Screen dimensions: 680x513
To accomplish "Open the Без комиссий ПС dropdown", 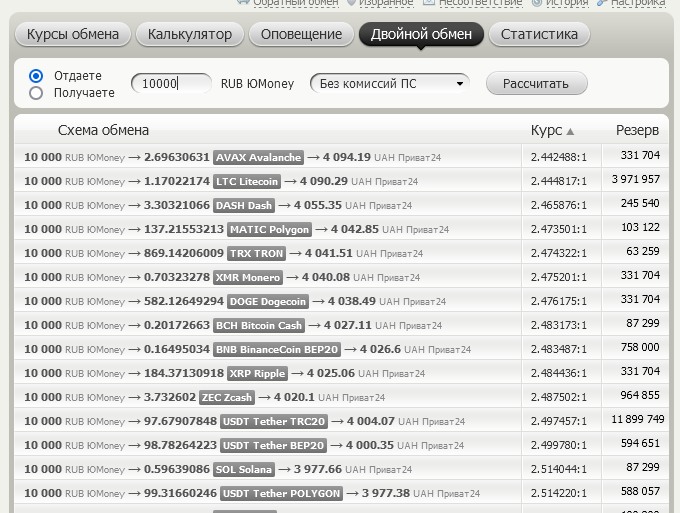I will [x=390, y=83].
